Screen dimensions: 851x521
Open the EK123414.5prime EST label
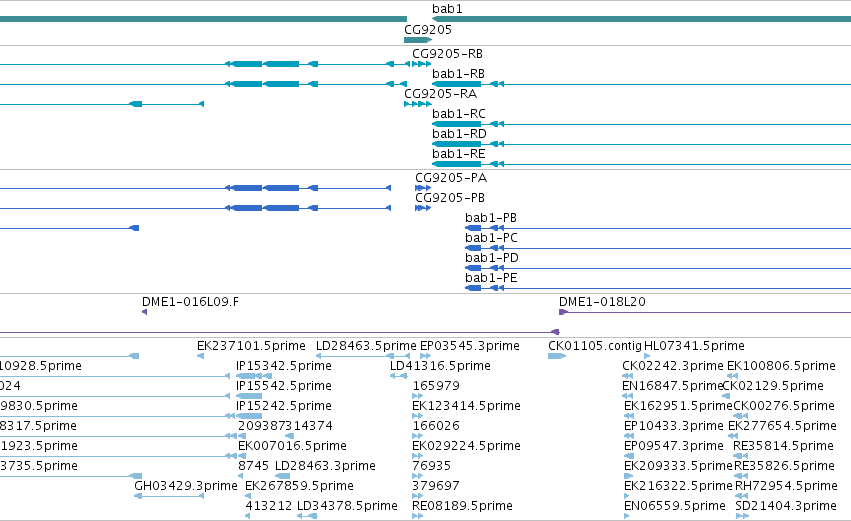click(466, 406)
